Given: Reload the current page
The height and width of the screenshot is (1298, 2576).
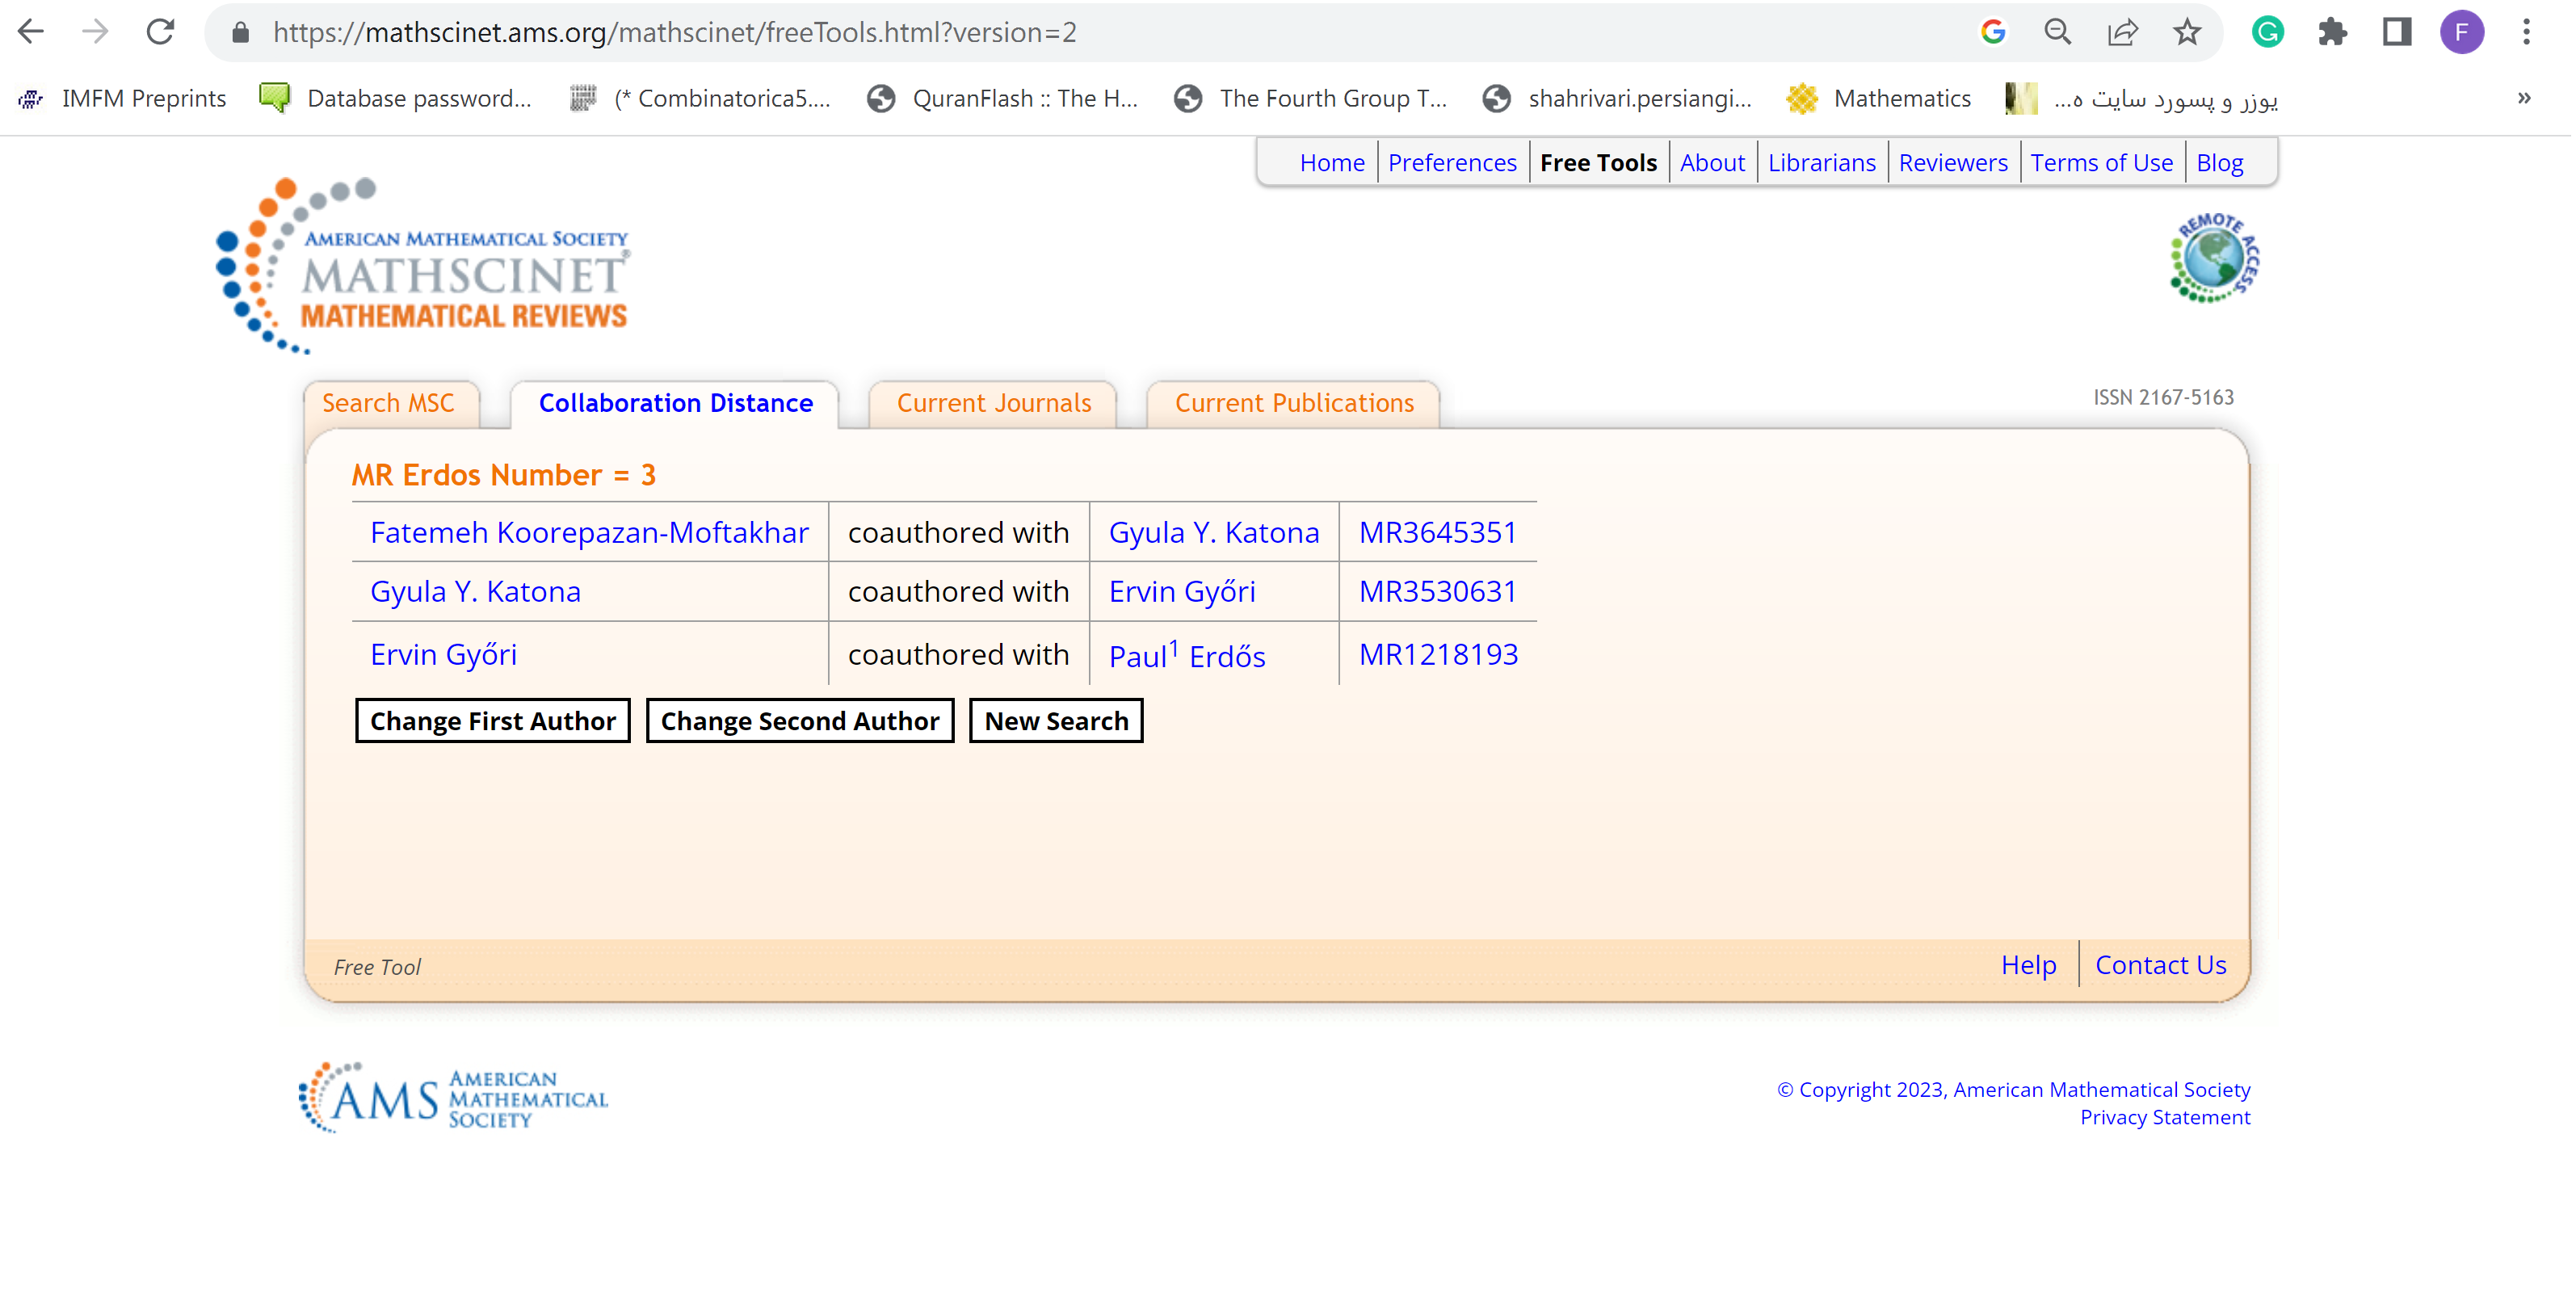Looking at the screenshot, I should click(160, 32).
